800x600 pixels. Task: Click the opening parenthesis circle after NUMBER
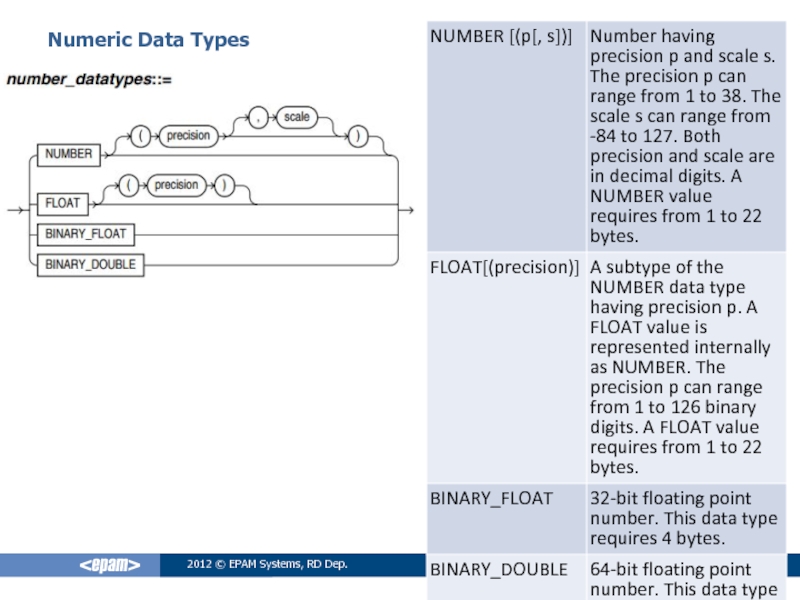(x=142, y=136)
